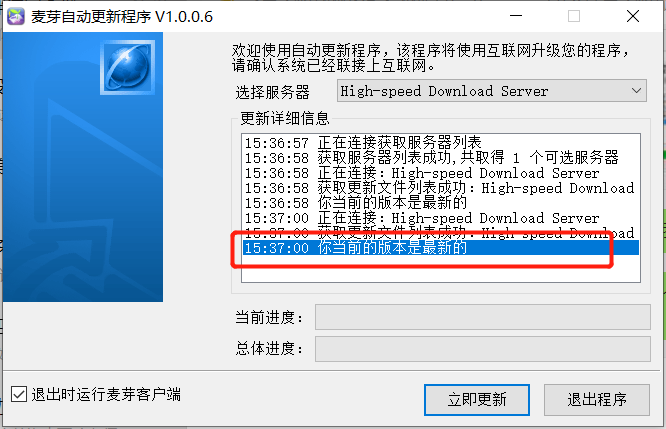Screen dimensions: 666x429
Task: Click the 退出程序 button
Action: (x=596, y=400)
